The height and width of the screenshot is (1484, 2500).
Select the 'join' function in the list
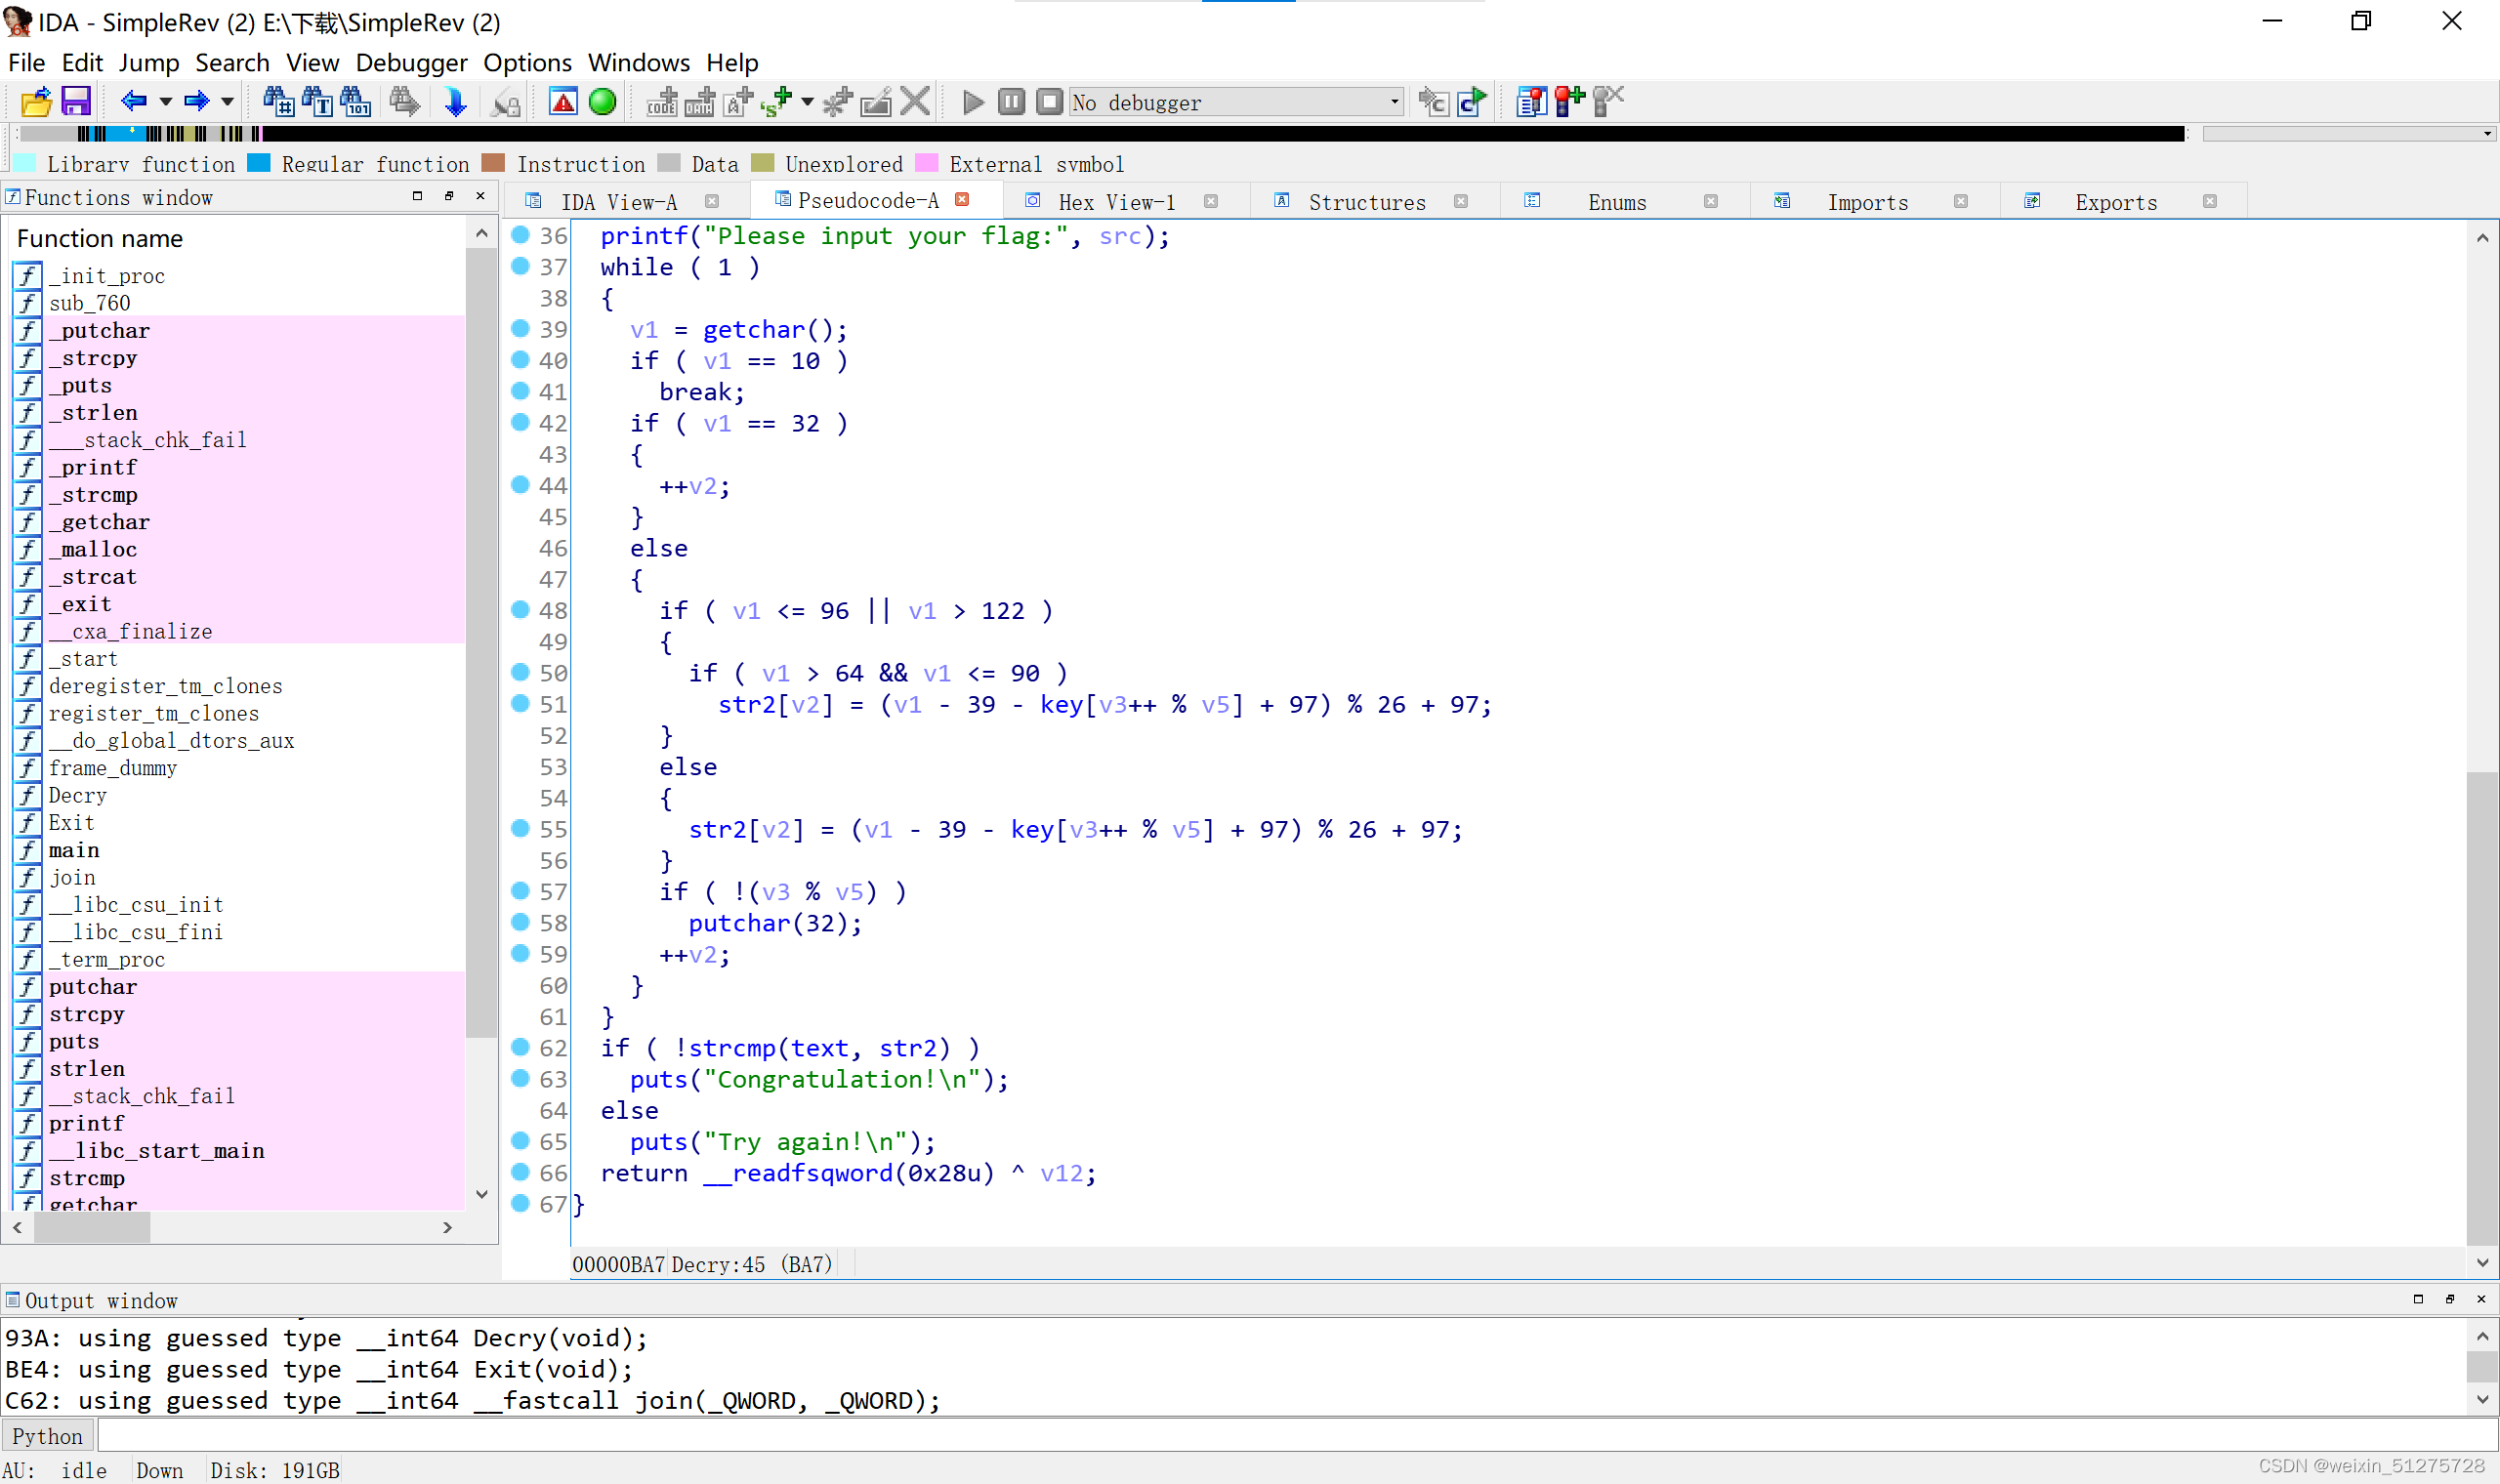(x=72, y=877)
